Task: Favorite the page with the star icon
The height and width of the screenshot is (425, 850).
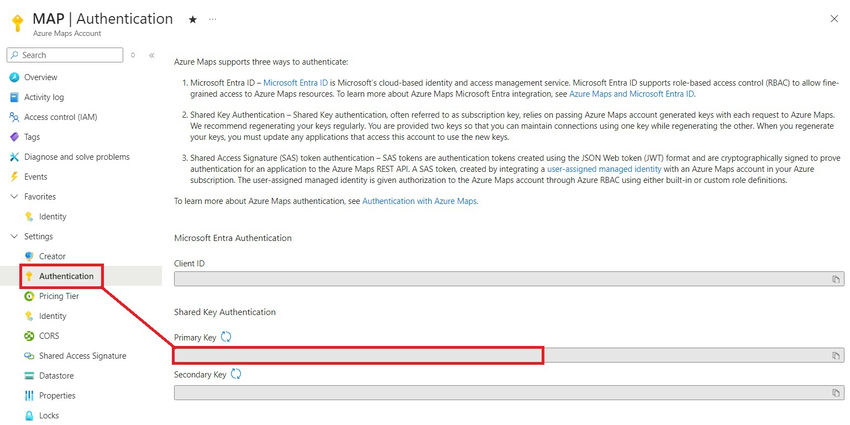Action: click(x=192, y=20)
